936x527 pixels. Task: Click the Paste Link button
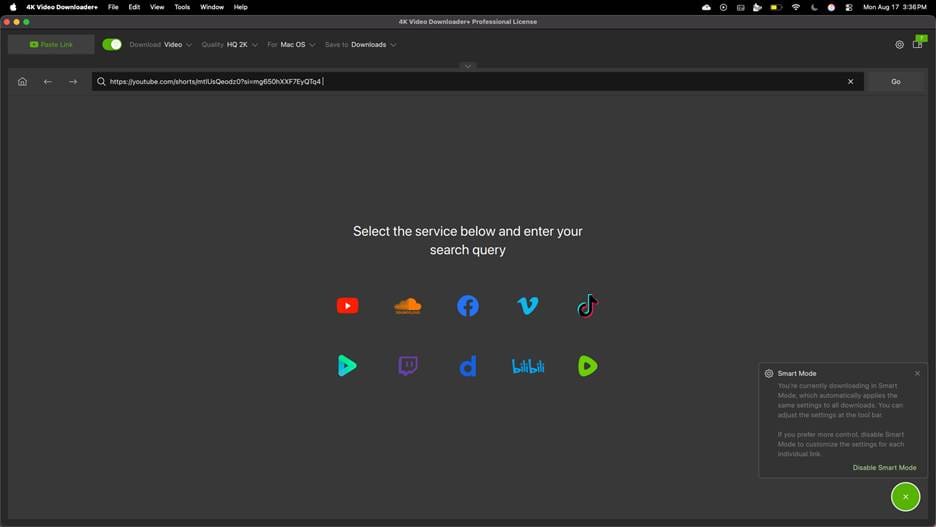51,45
